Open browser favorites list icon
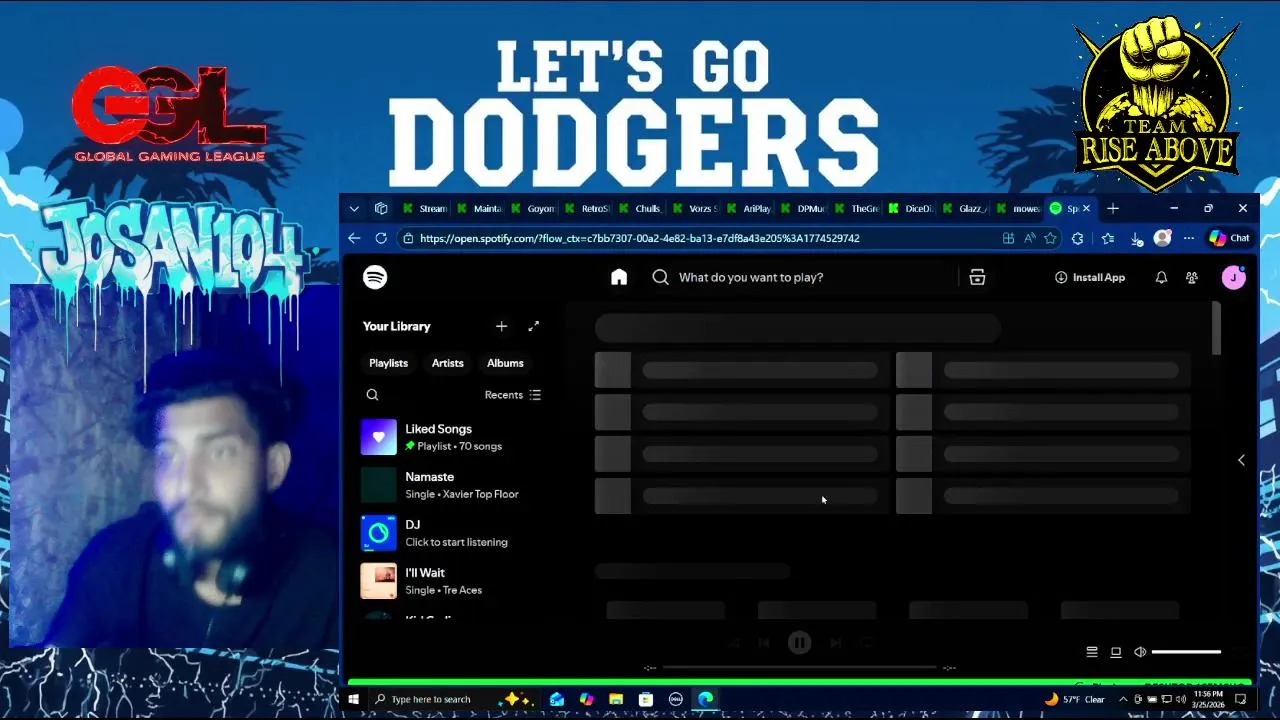Screen dimensions: 1280x720 click(1107, 238)
